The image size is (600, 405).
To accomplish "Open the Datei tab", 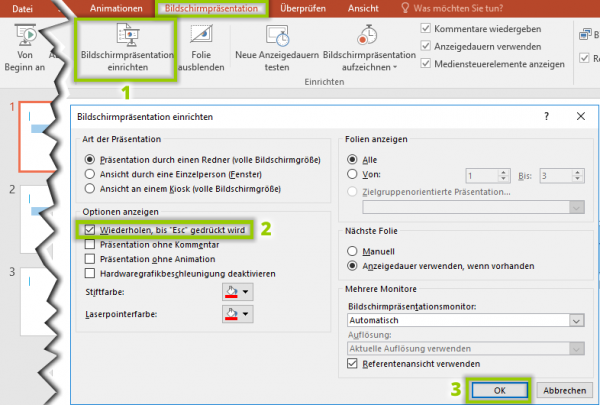I will pos(22,8).
